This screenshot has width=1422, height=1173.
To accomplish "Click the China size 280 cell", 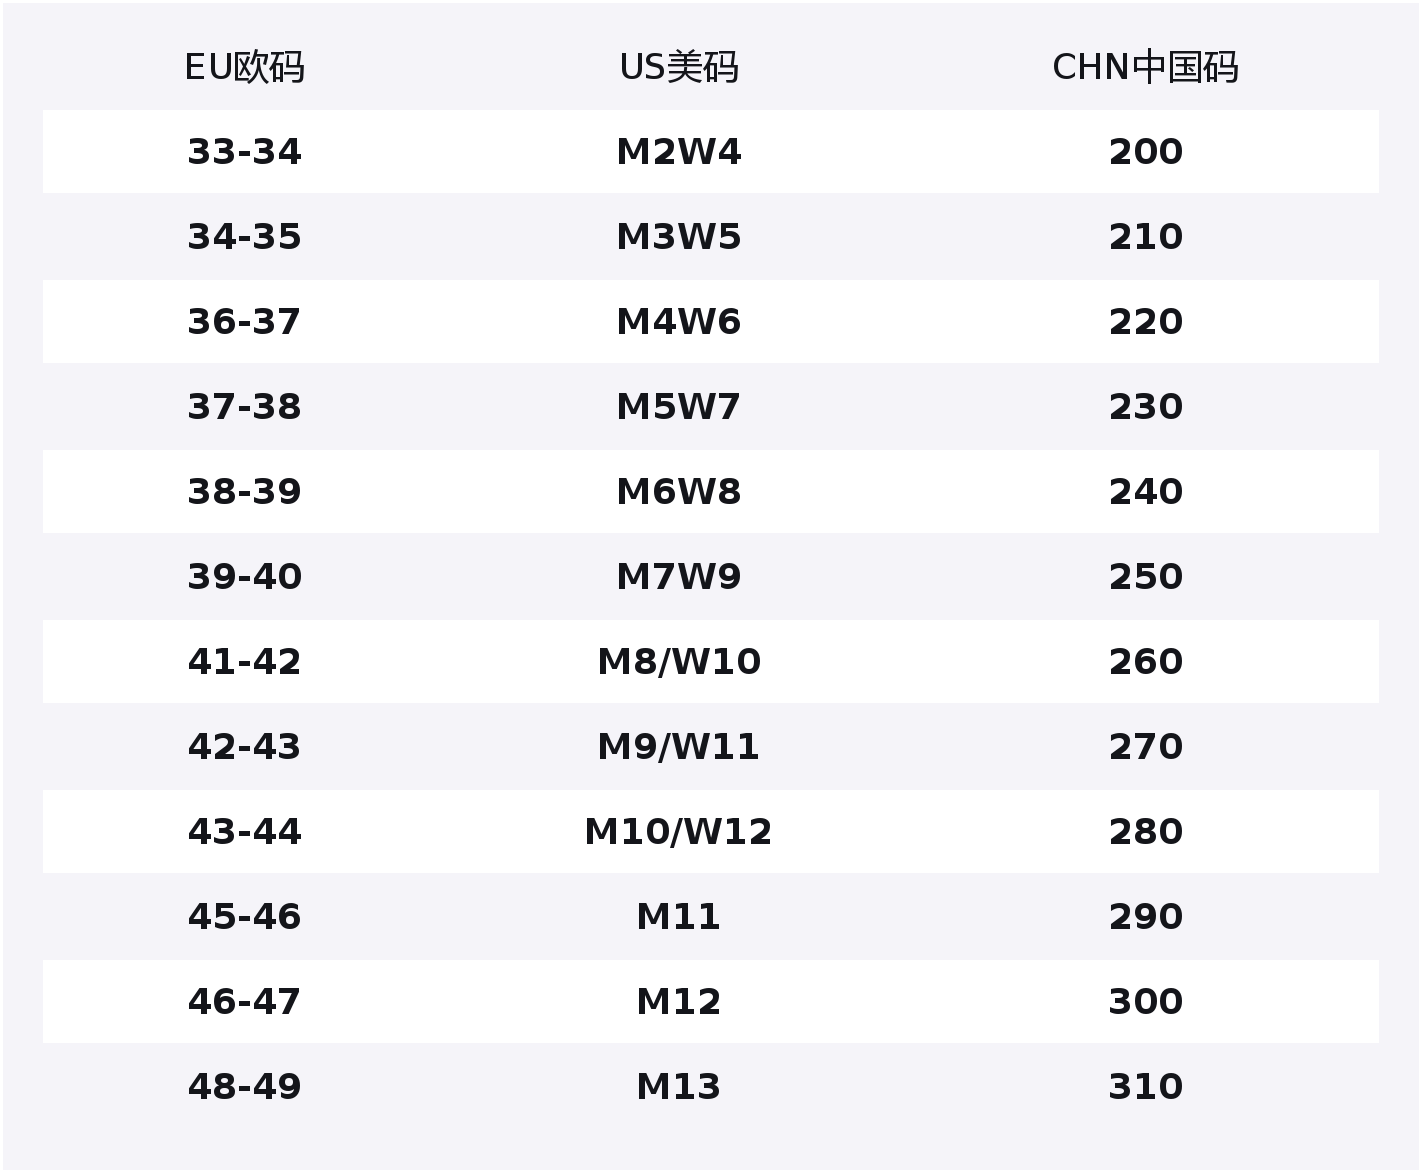I will pyautogui.click(x=1145, y=832).
